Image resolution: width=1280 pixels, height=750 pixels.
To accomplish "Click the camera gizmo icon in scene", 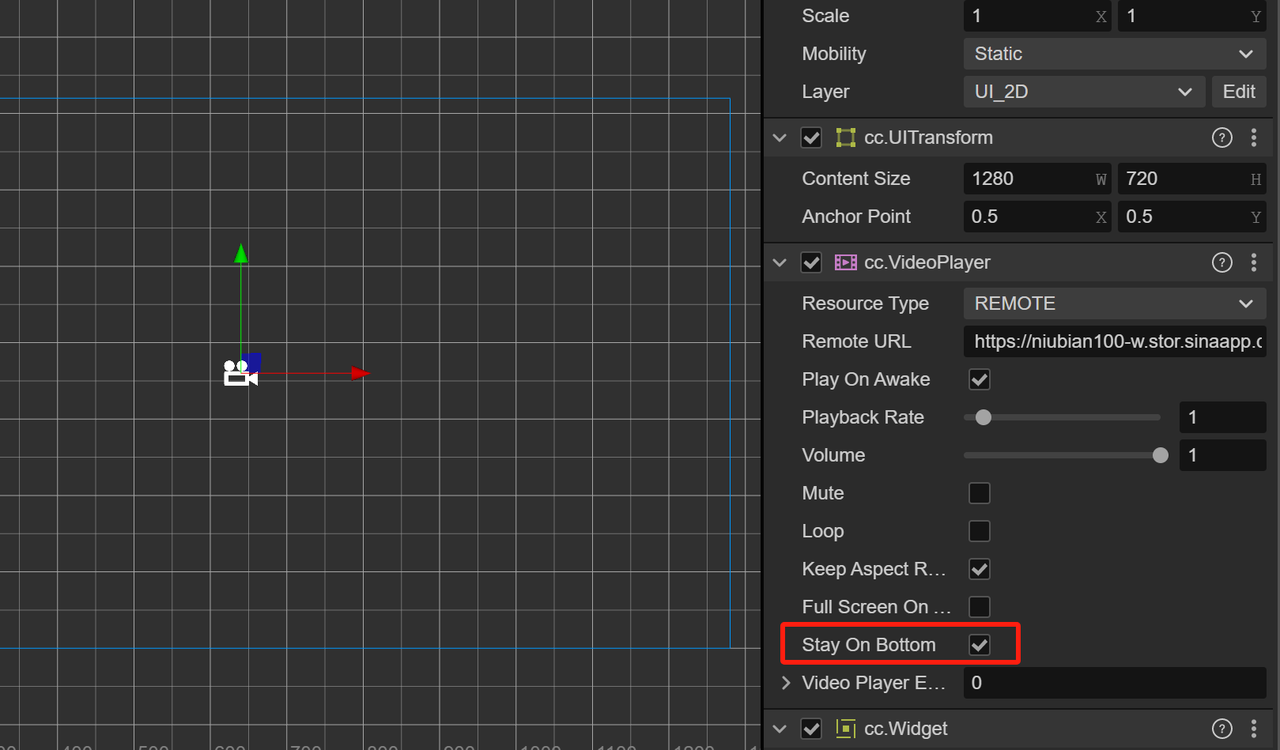I will (x=239, y=373).
